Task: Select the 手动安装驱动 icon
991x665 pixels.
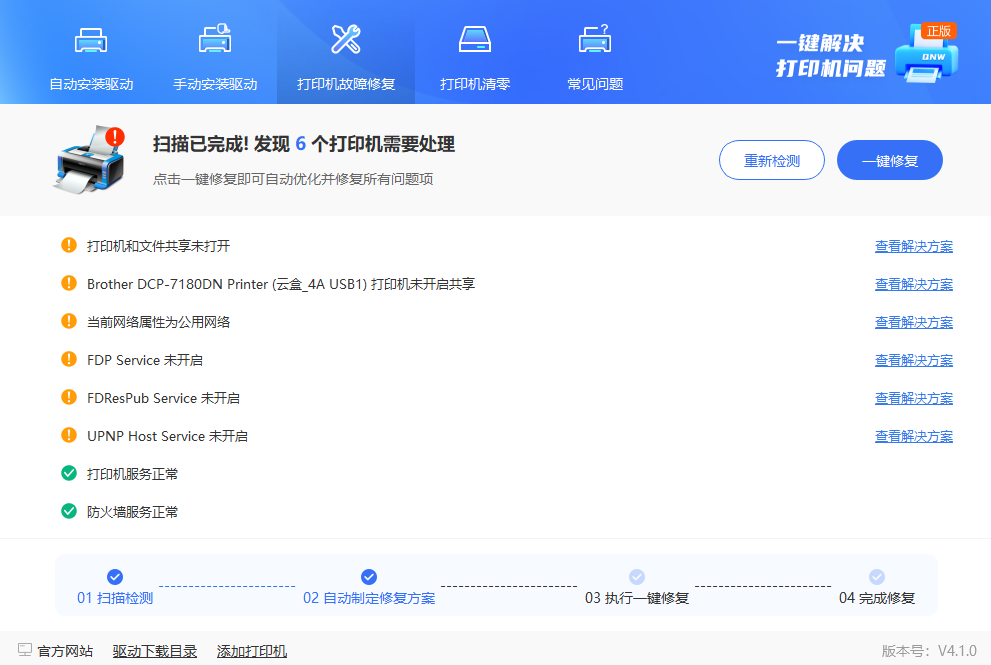Action: point(215,41)
